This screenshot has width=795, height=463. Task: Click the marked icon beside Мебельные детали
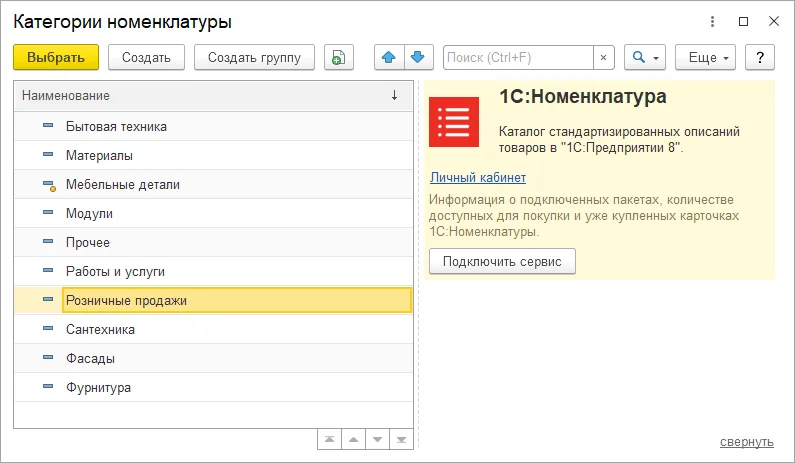point(49,186)
